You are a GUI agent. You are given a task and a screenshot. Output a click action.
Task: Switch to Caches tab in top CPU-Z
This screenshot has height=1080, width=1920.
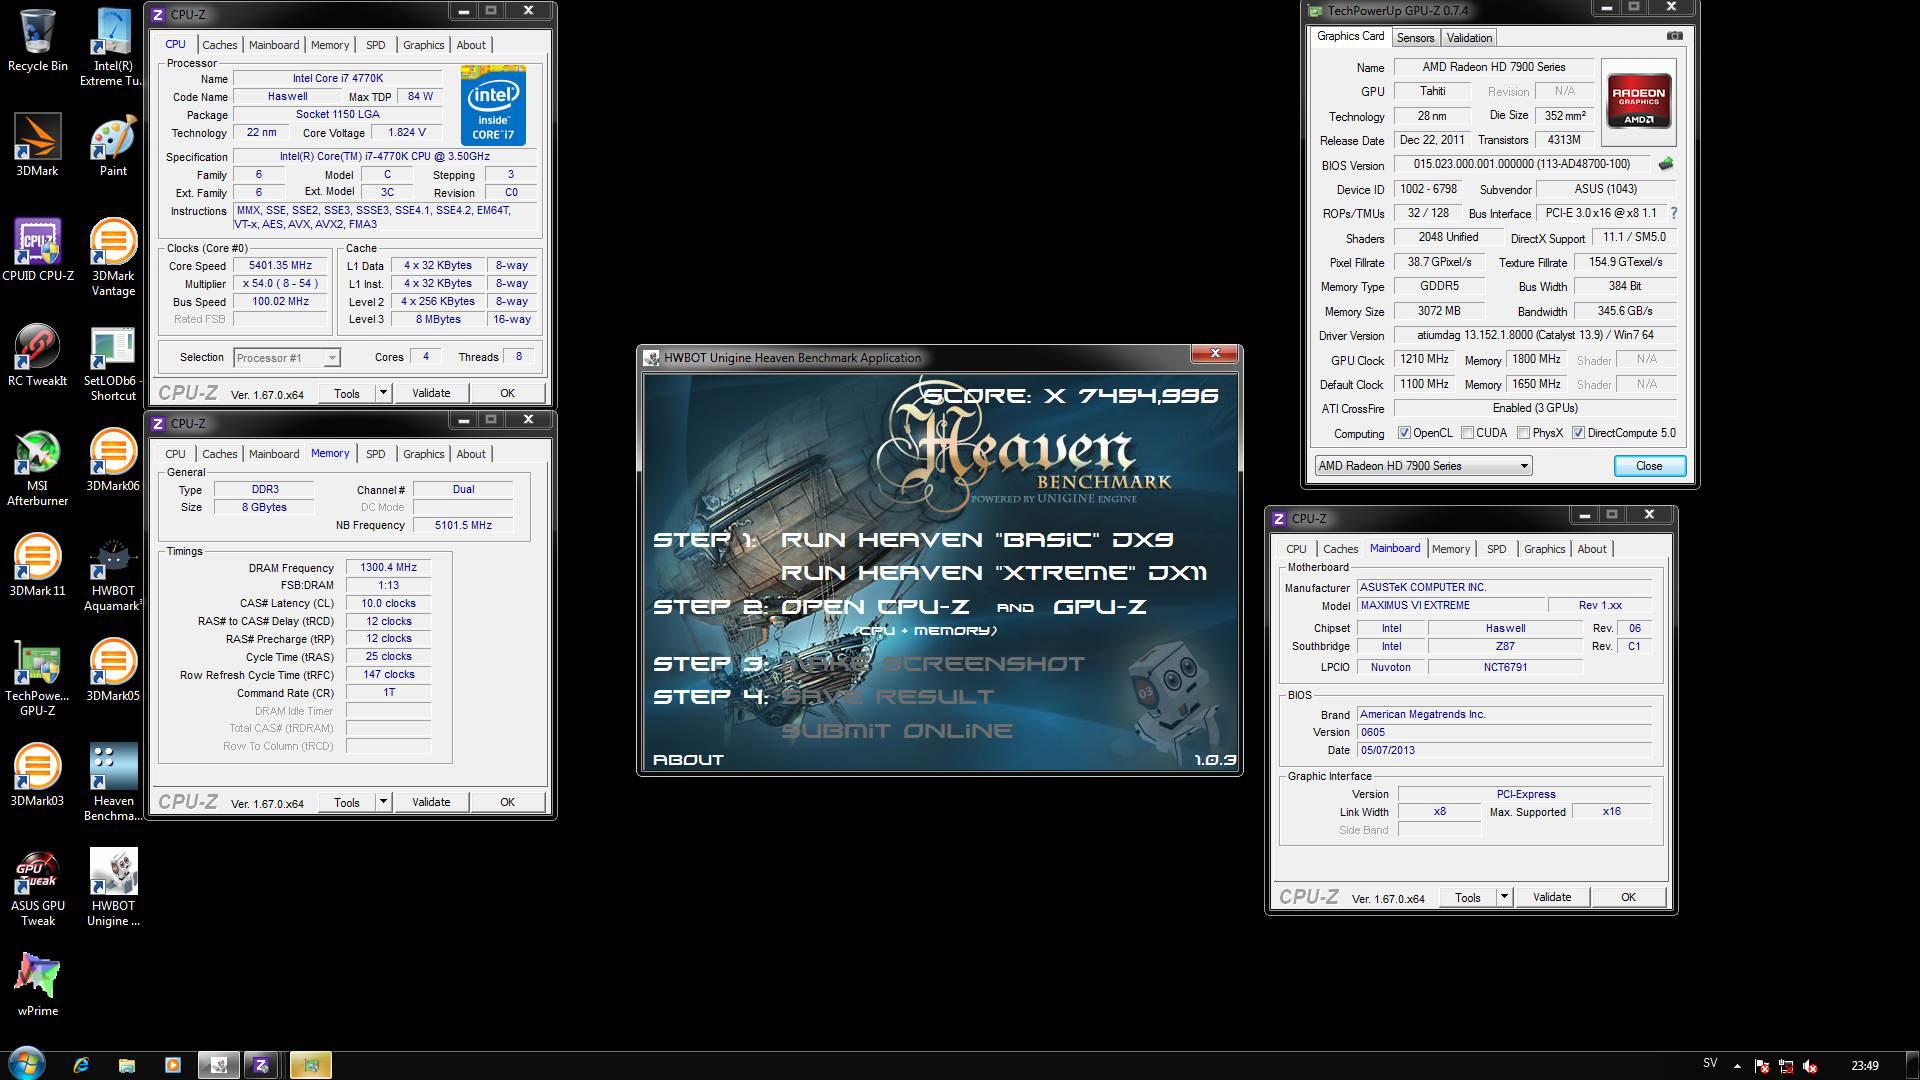[x=220, y=45]
